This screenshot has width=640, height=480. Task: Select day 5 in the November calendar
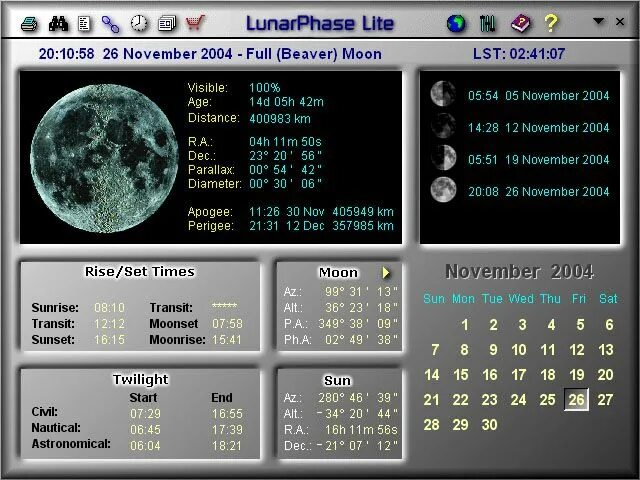click(580, 325)
